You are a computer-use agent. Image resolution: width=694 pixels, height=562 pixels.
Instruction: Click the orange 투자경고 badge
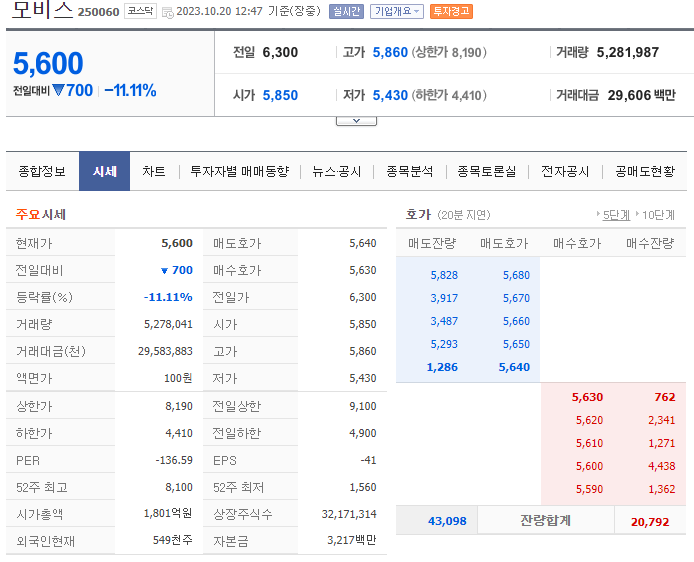pyautogui.click(x=451, y=11)
